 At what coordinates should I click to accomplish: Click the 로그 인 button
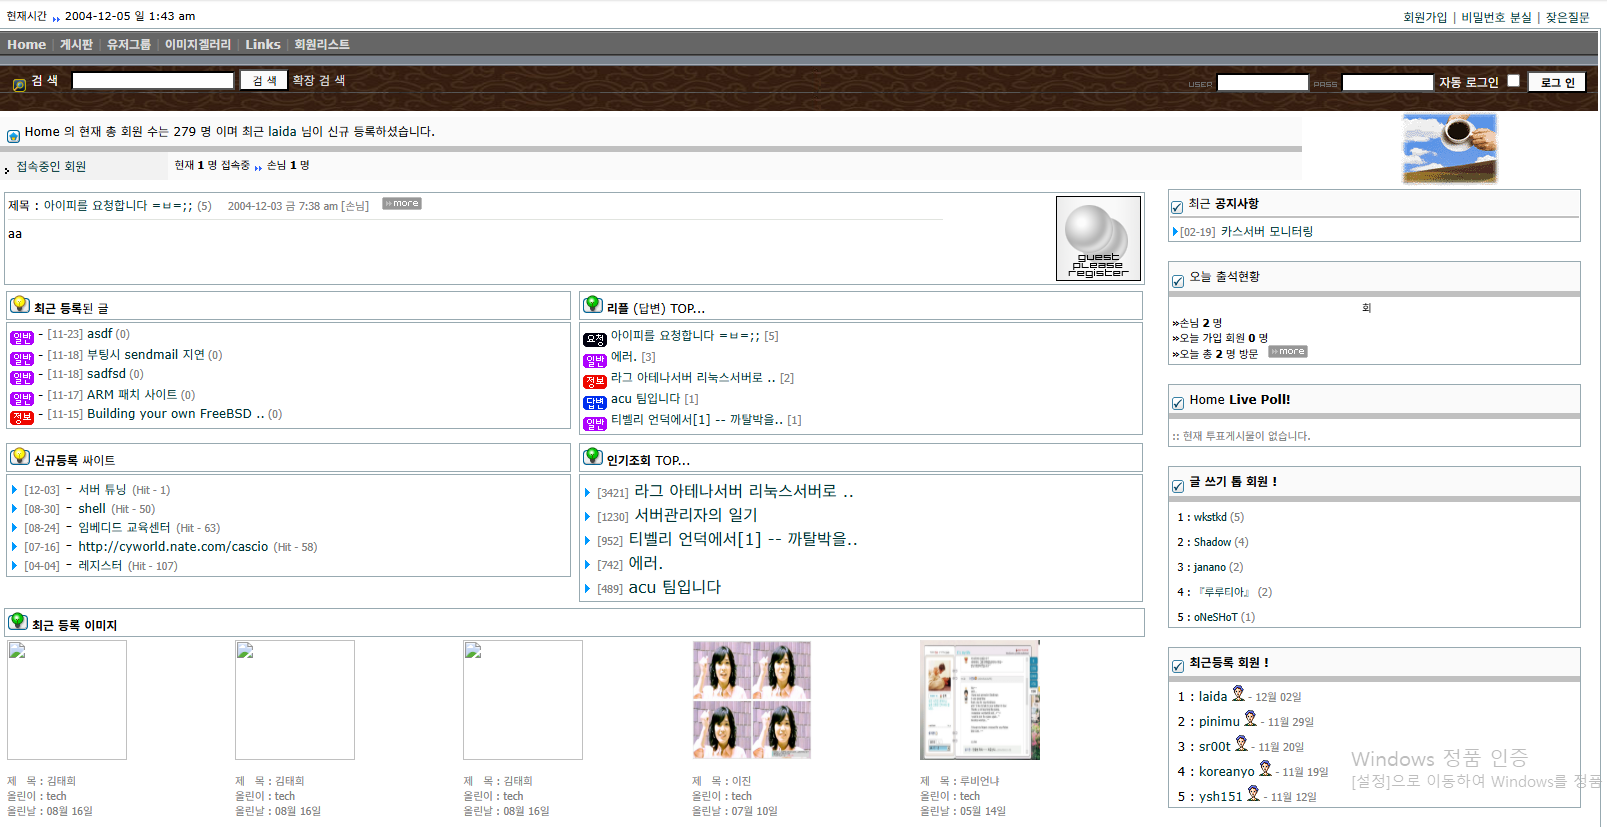1556,83
